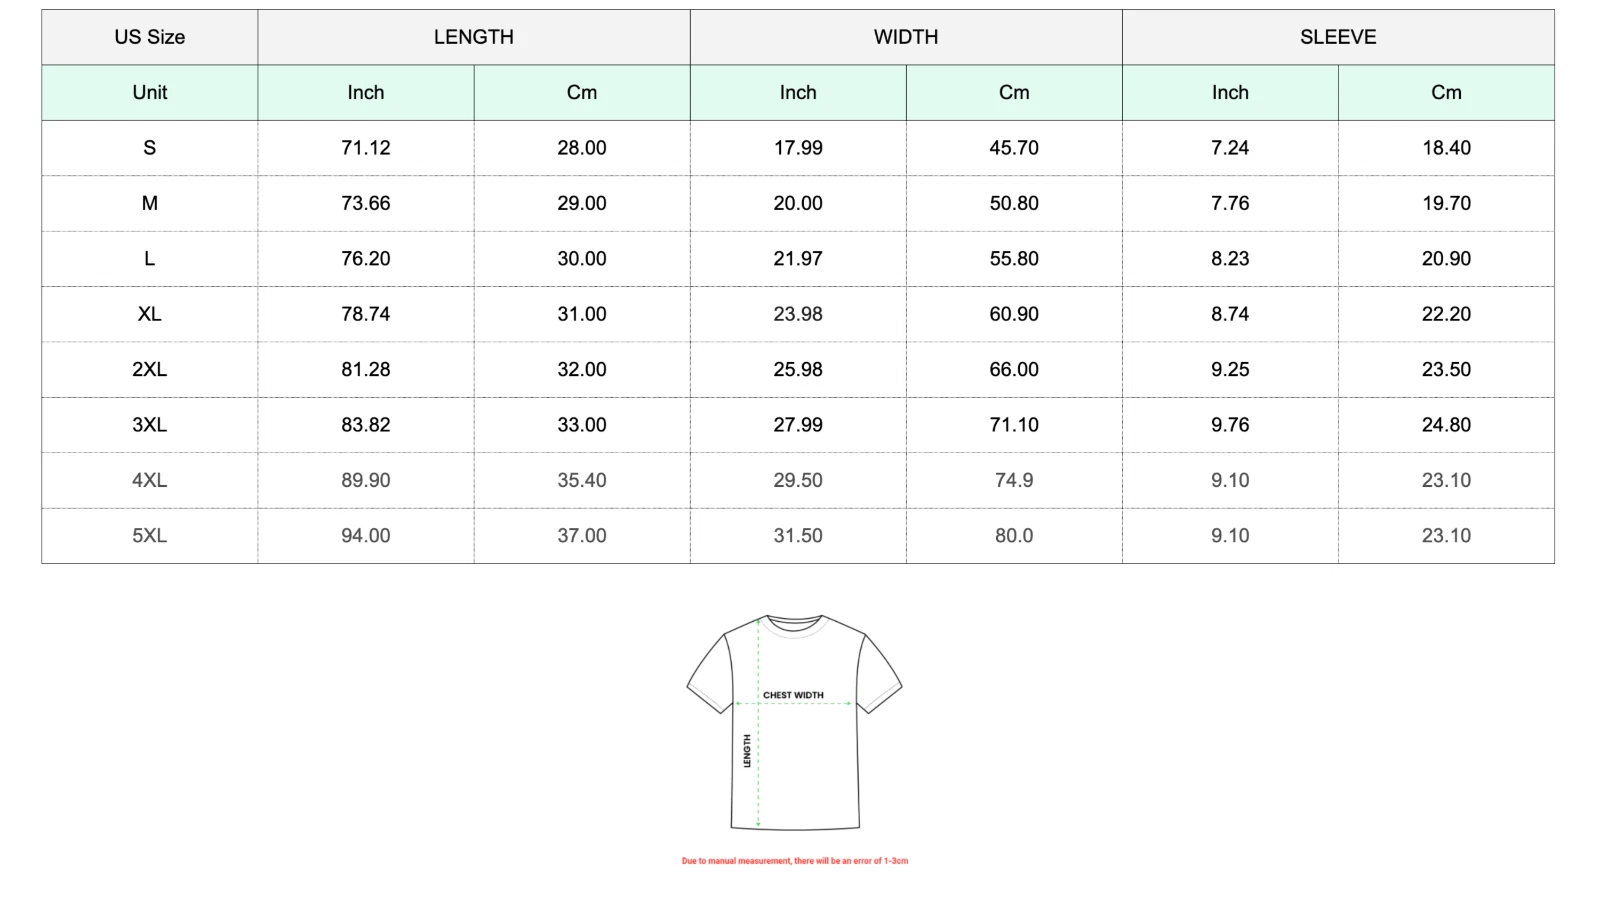This screenshot has height=900, width=1600.
Task: Click the 45.70 width value cell
Action: click(1014, 148)
